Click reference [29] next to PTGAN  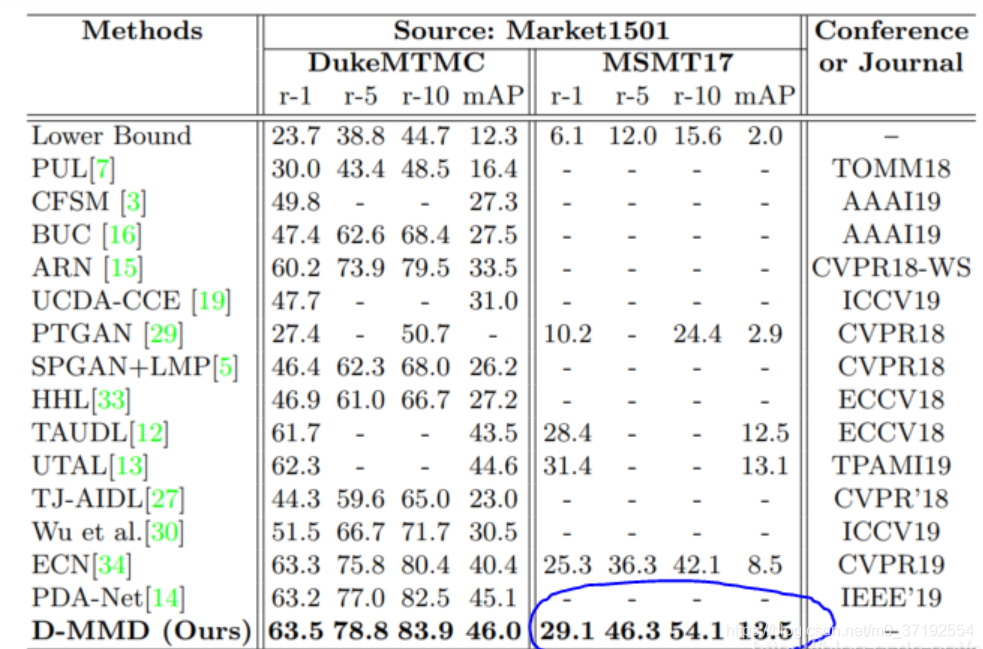164,334
